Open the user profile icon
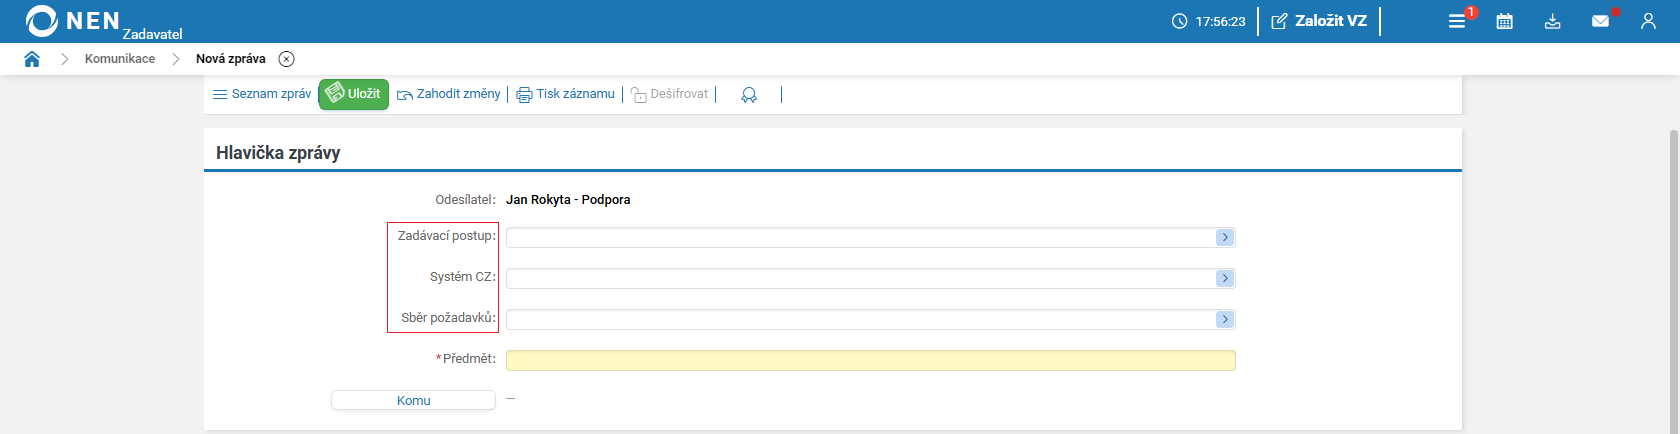This screenshot has height=434, width=1680. (1648, 21)
